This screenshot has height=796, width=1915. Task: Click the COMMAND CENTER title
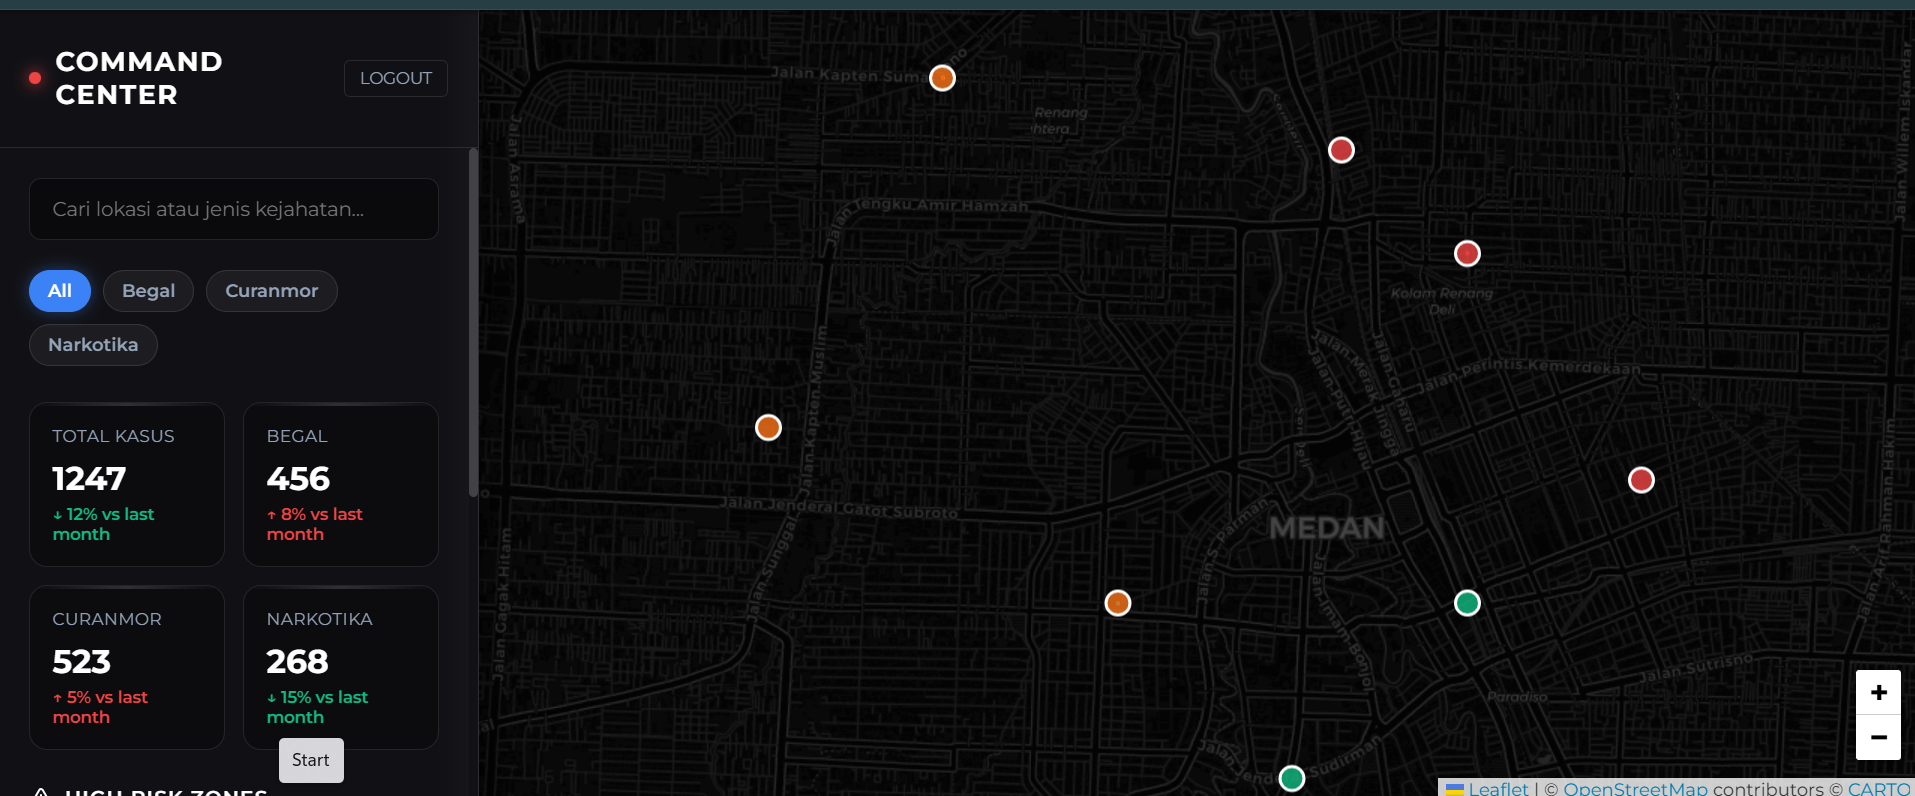pos(139,78)
